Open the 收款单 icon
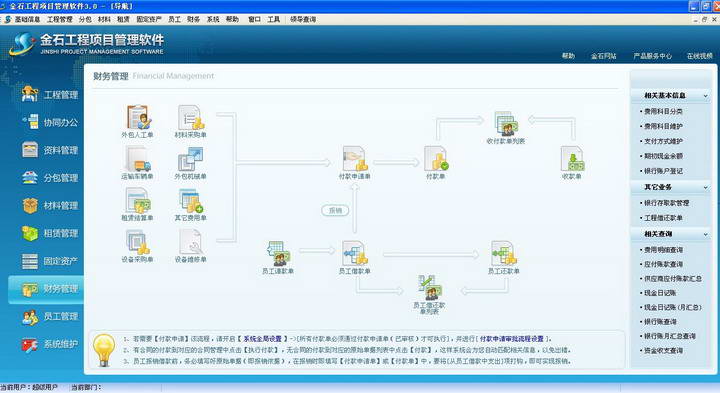Image resolution: width=720 pixels, height=393 pixels. (572, 159)
